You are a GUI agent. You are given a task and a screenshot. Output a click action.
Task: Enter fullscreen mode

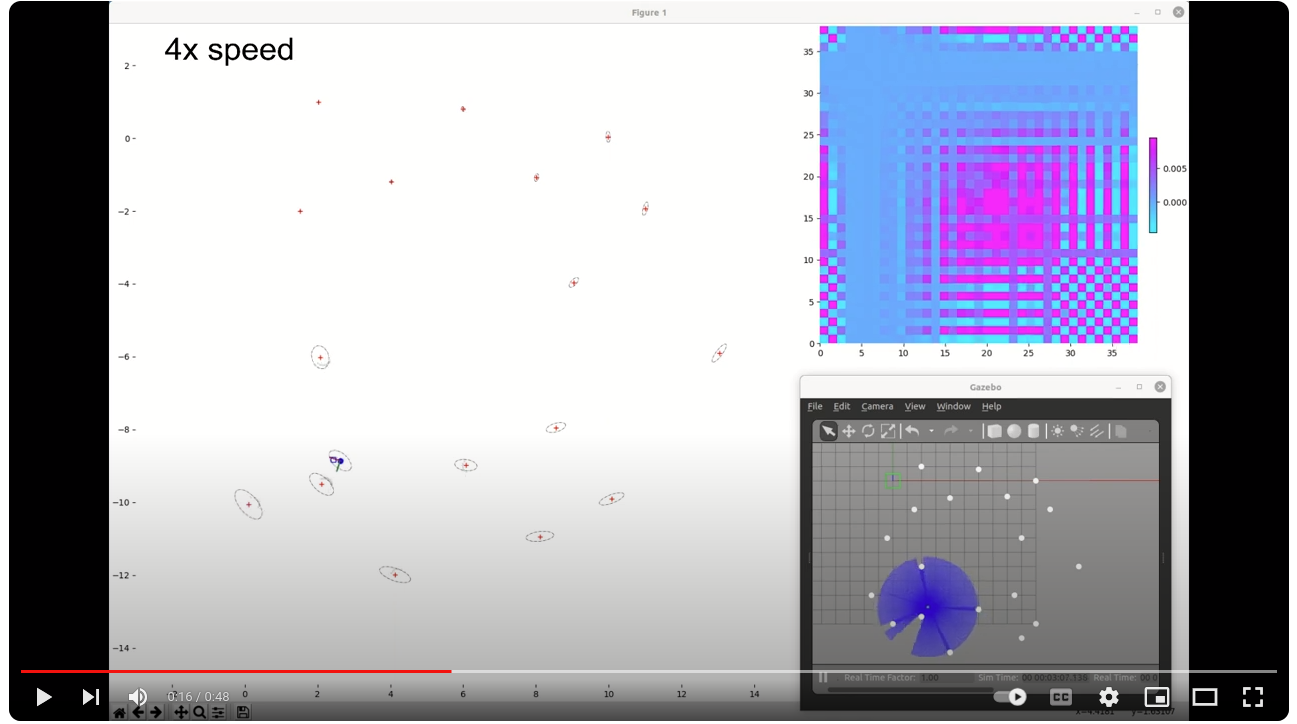(x=1252, y=697)
